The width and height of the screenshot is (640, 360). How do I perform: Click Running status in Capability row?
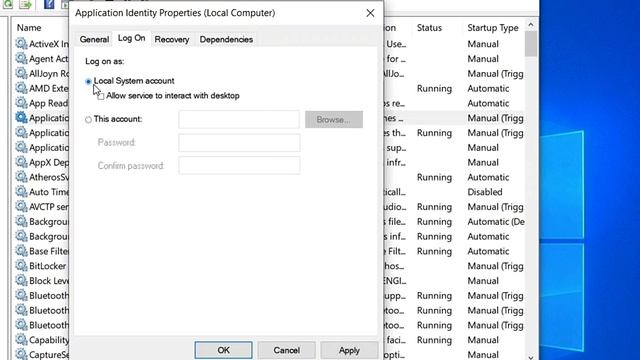[434, 340]
